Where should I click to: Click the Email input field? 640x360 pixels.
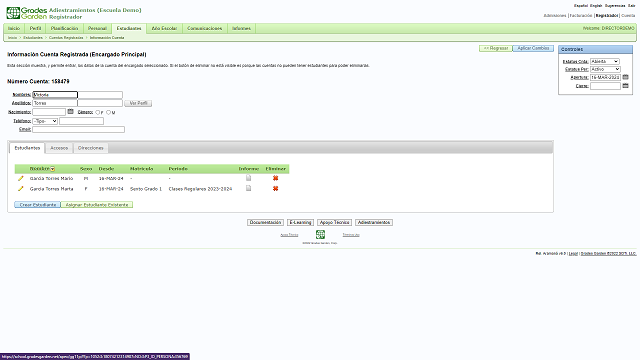pos(78,129)
